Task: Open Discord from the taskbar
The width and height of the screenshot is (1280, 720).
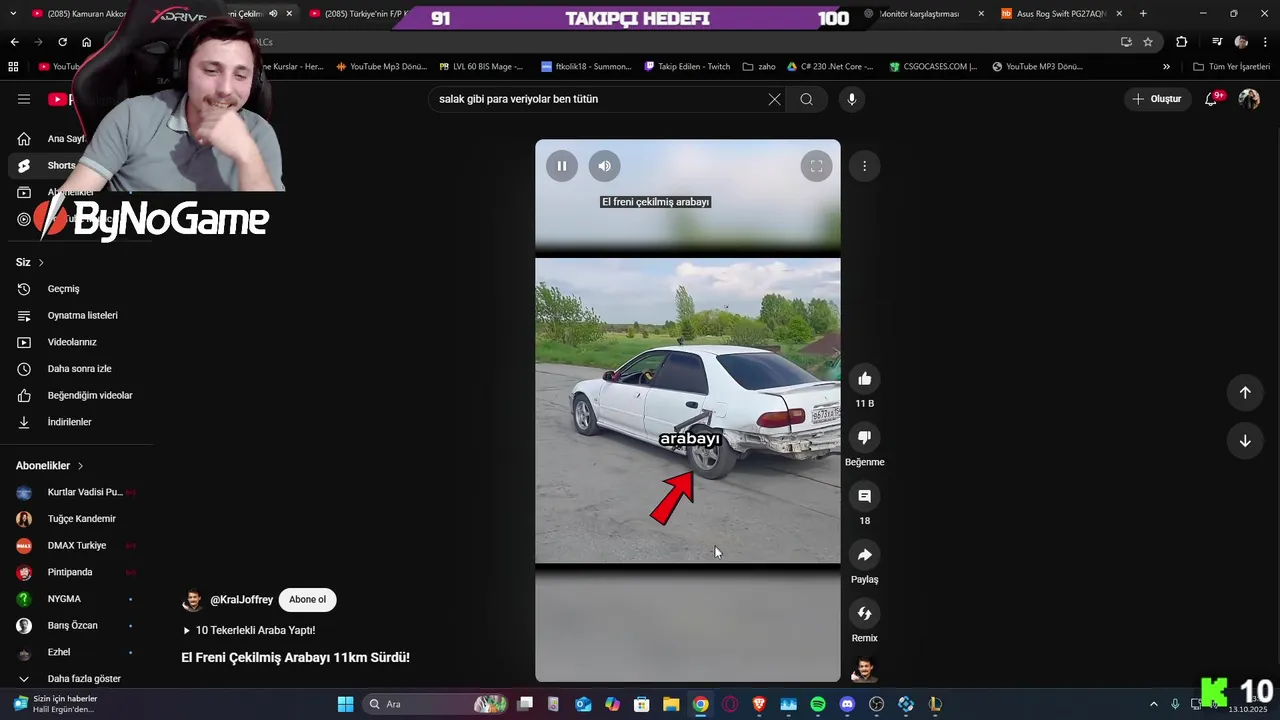Action: pyautogui.click(x=847, y=704)
